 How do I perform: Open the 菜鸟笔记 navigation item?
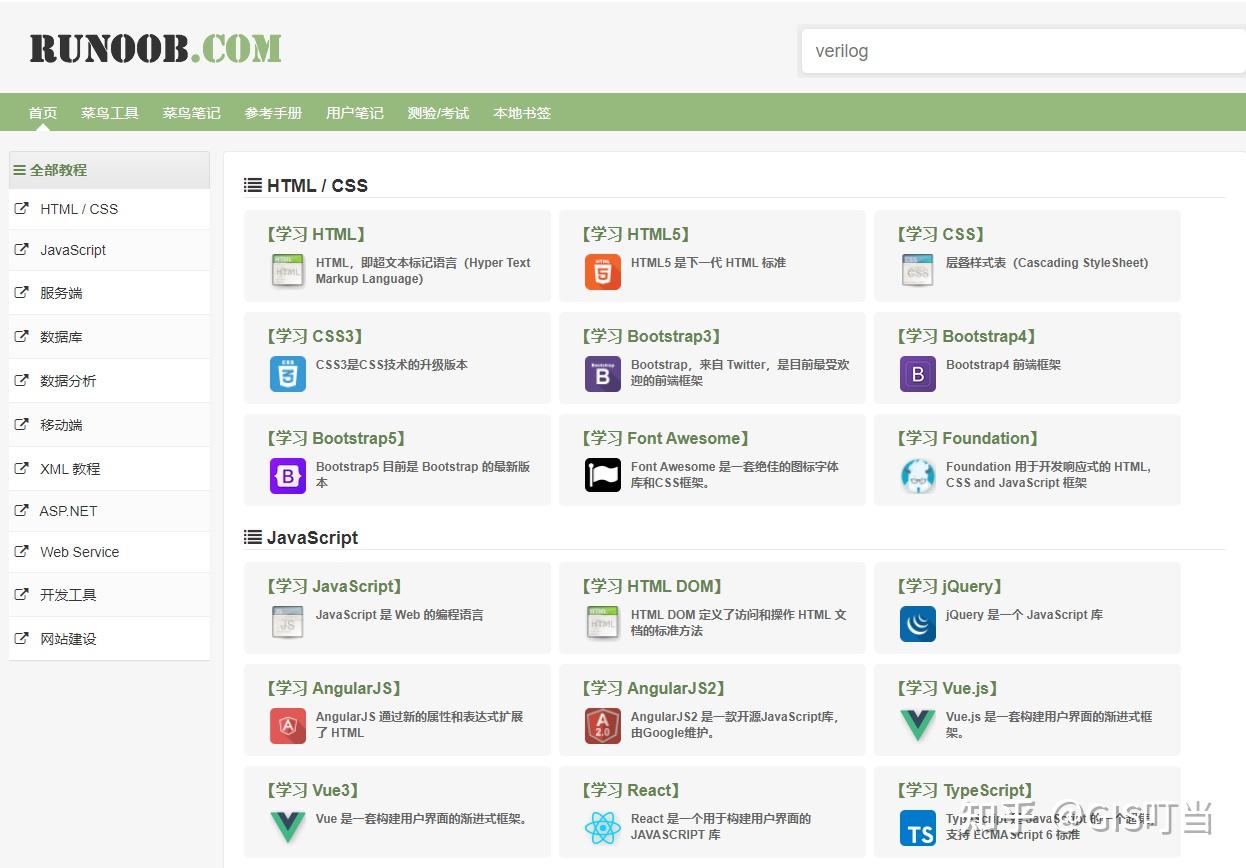(192, 113)
